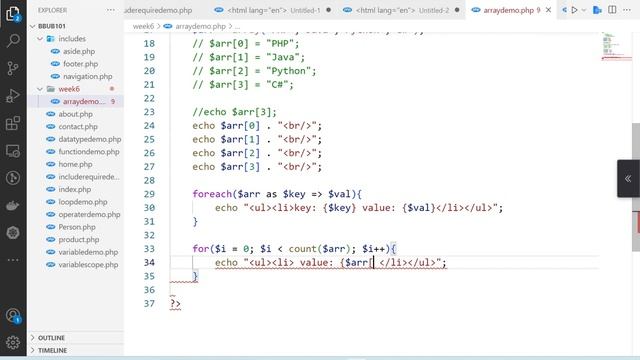Click line number 29 in gutter
The image size is (640, 360).
pyautogui.click(x=149, y=194)
